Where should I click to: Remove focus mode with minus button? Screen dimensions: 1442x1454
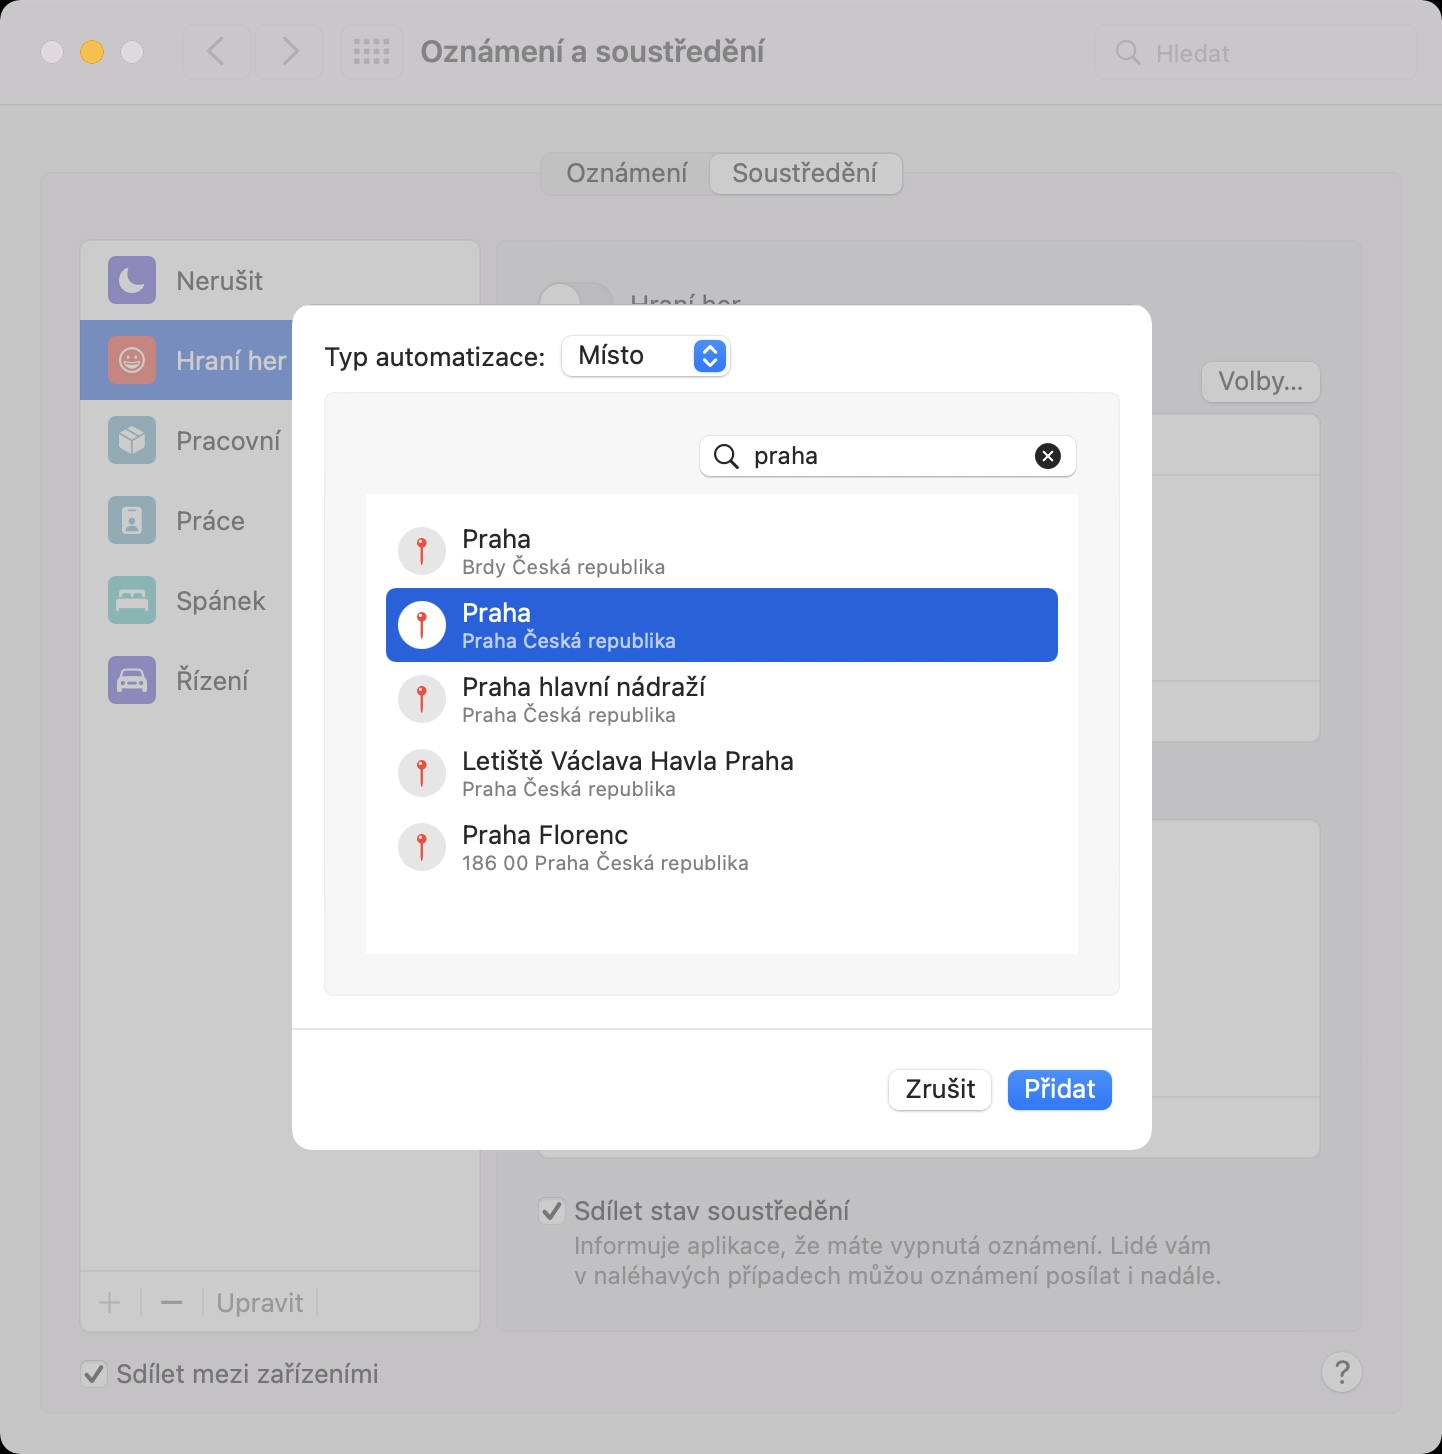click(172, 1302)
